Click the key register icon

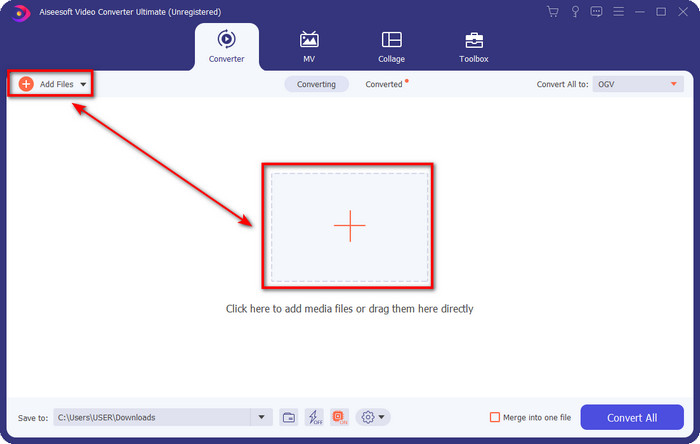point(575,12)
